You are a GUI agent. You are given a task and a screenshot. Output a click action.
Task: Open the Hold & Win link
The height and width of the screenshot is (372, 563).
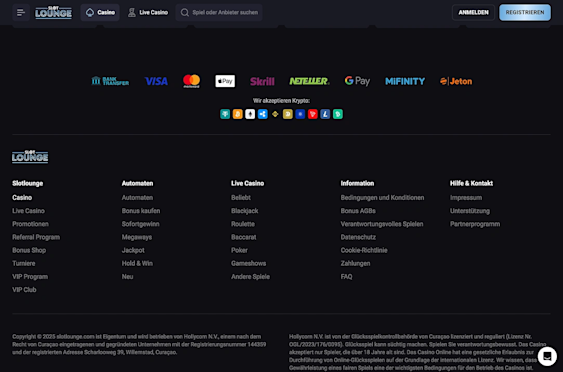point(137,264)
